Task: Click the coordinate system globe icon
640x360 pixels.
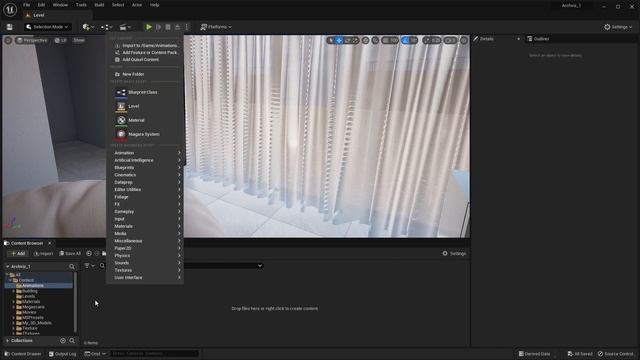Action: pyautogui.click(x=365, y=40)
